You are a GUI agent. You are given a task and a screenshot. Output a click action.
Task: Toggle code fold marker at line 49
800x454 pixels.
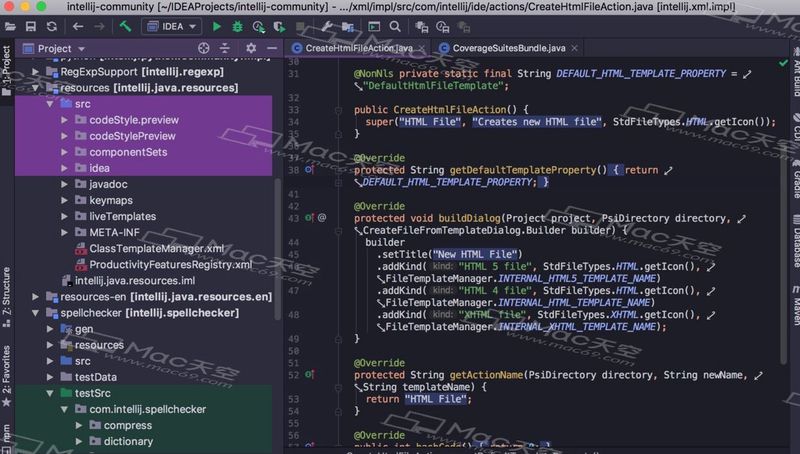[x=338, y=339]
